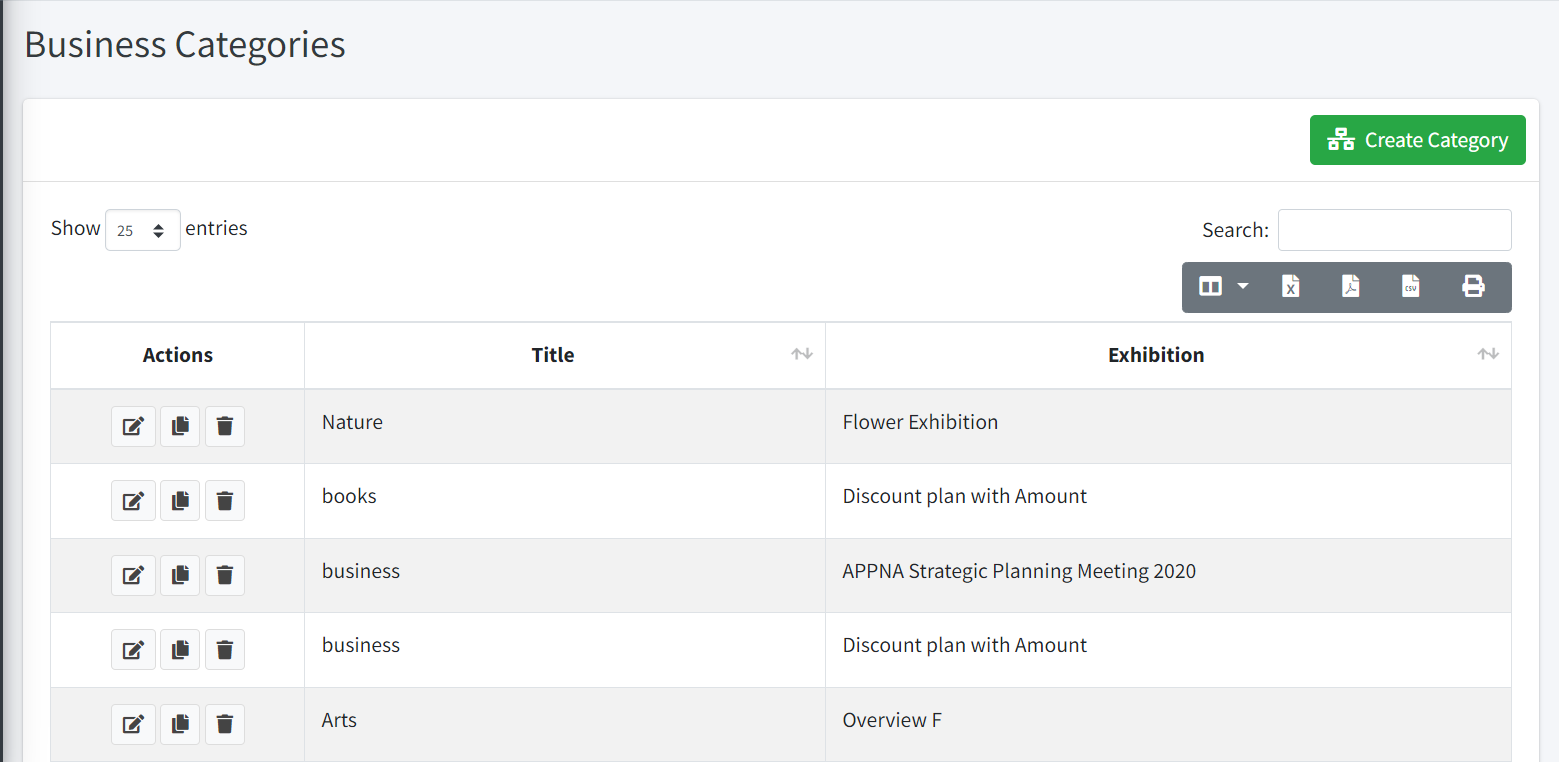Click the Create Category button
The width and height of the screenshot is (1559, 762).
(1417, 140)
